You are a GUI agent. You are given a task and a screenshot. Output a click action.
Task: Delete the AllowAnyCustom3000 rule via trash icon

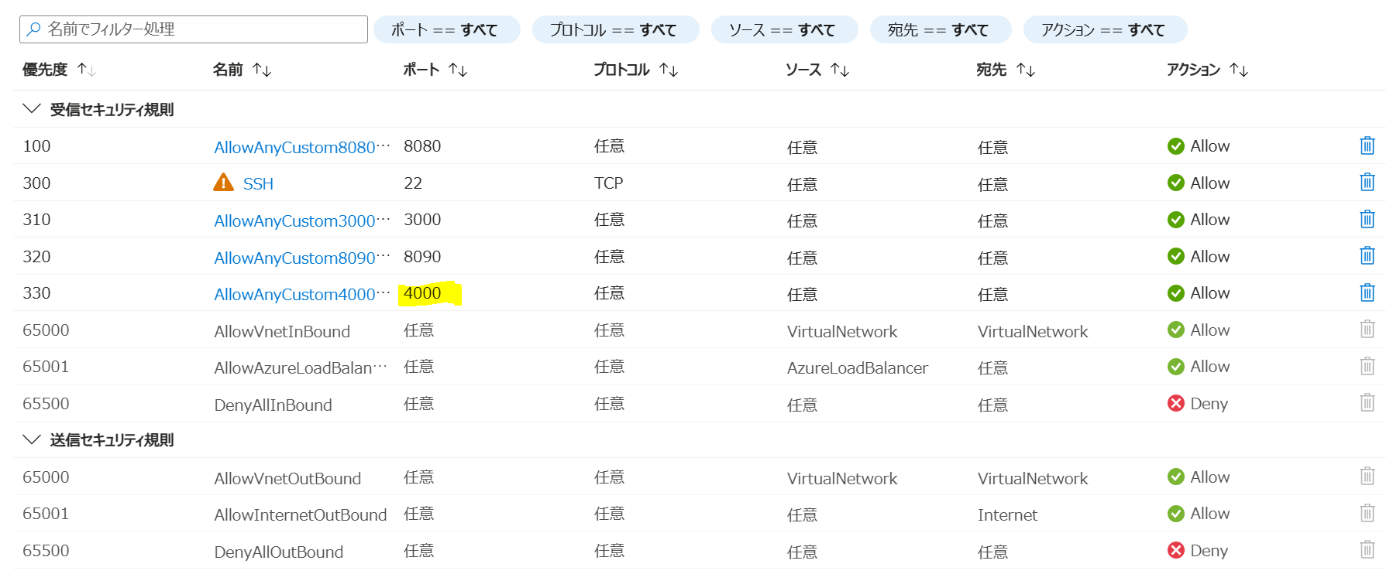pos(1367,219)
